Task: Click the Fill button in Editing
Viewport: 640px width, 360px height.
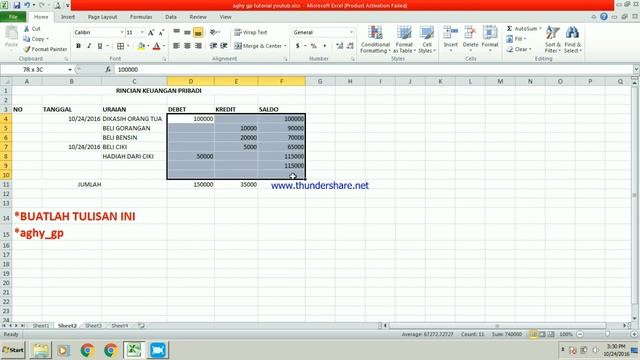Action: [x=516, y=39]
